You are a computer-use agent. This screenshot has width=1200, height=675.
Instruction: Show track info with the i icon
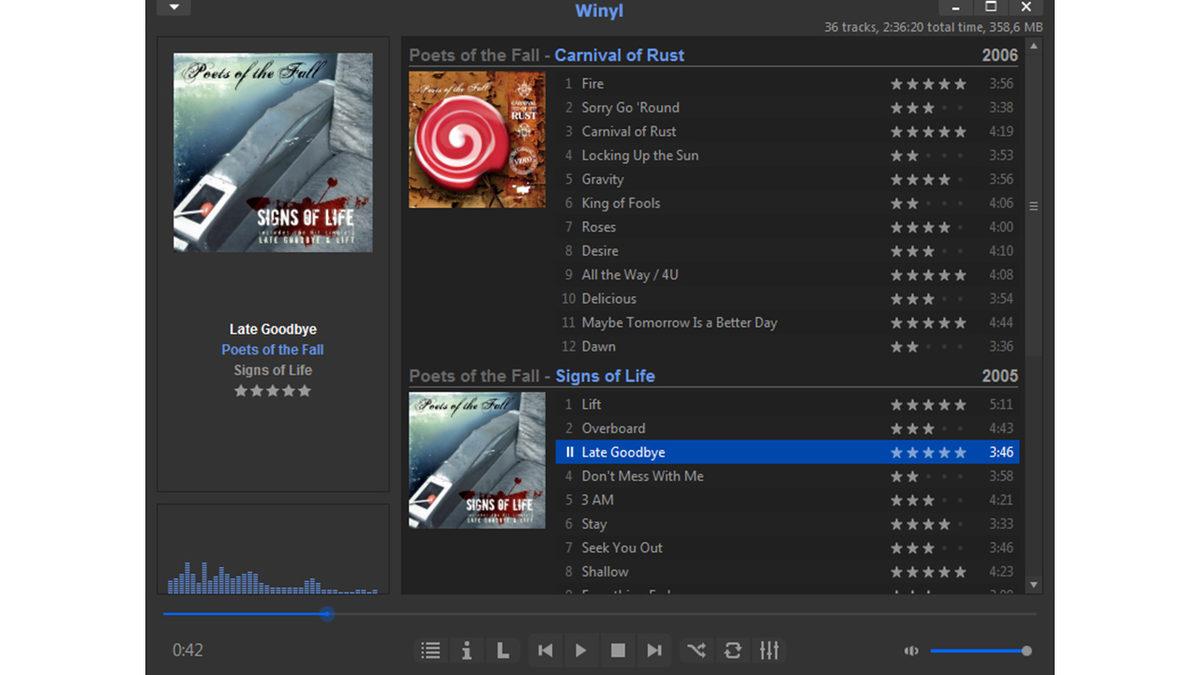pyautogui.click(x=466, y=650)
